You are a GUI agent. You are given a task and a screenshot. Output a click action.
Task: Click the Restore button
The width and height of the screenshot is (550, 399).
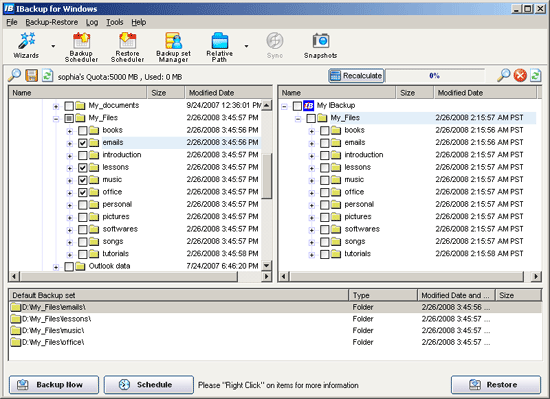click(x=496, y=385)
